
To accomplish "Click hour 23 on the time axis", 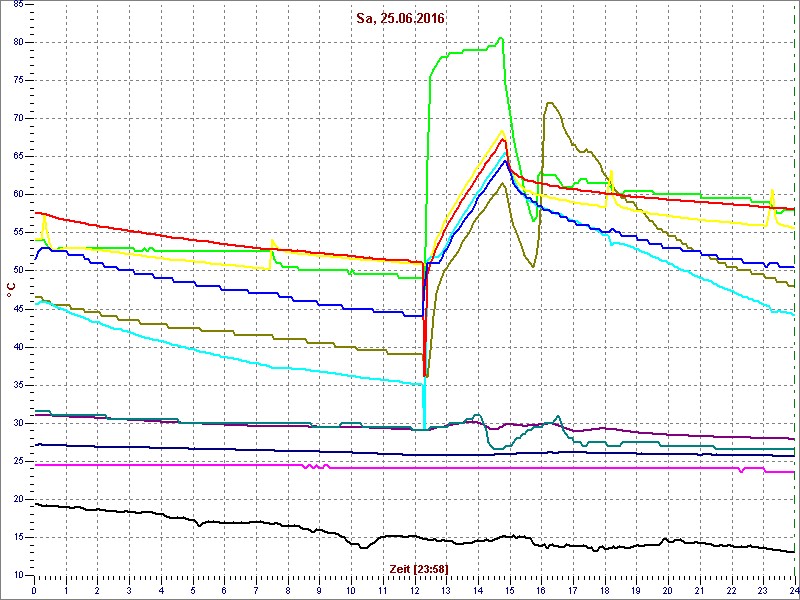I will [763, 590].
